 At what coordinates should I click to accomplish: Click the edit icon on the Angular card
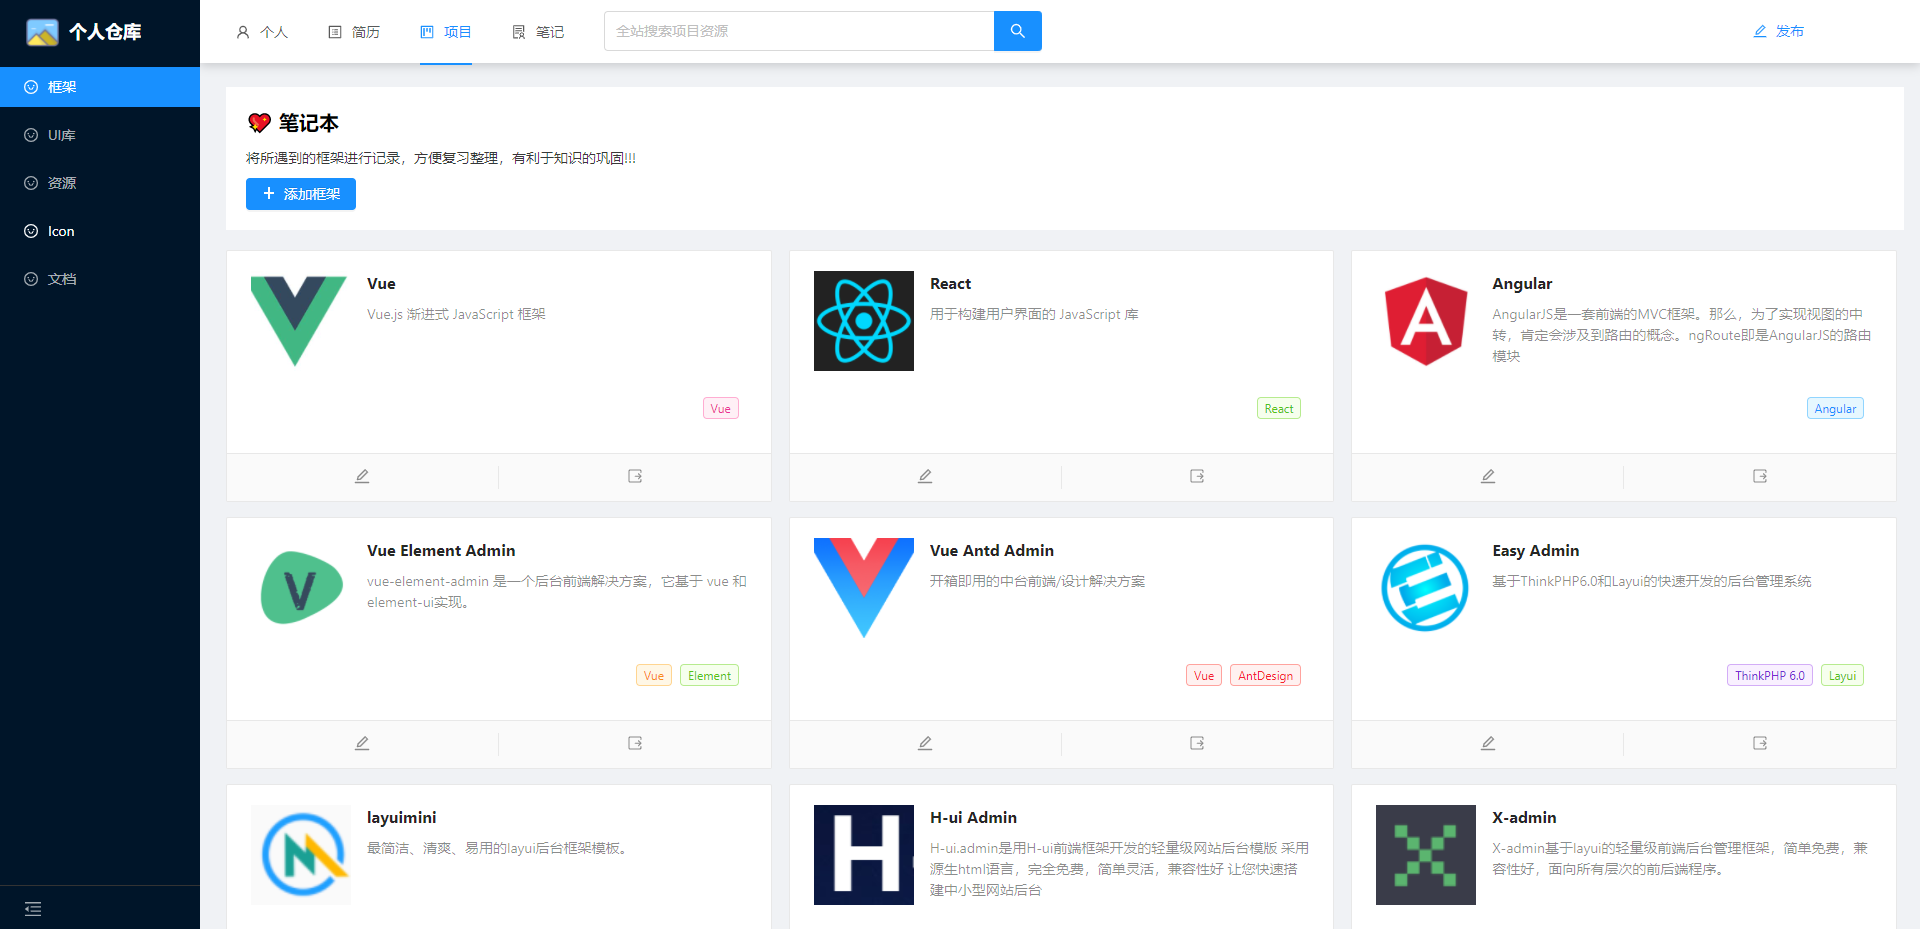1487,476
